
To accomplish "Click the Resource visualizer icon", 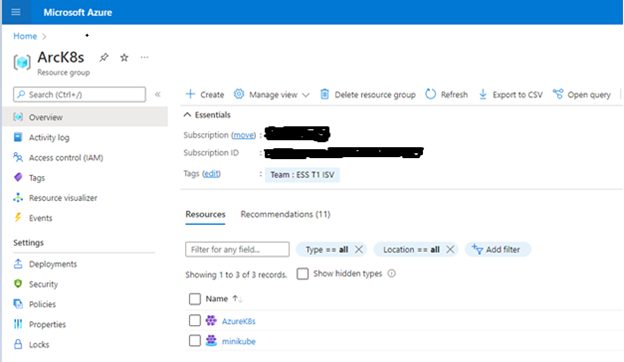I will (x=18, y=198).
